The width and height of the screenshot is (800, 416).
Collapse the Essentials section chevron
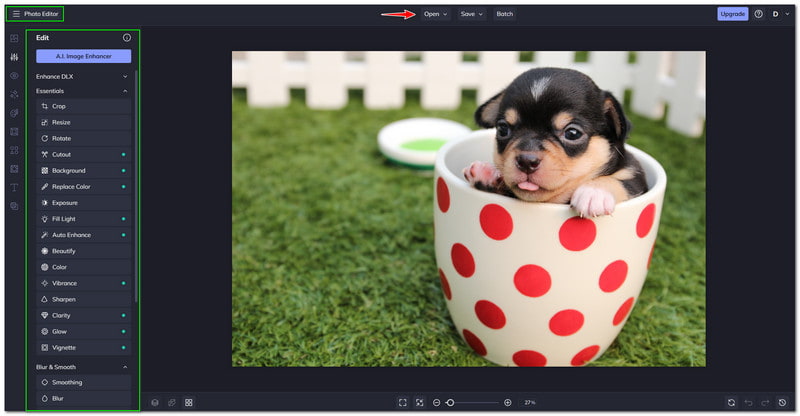point(125,91)
